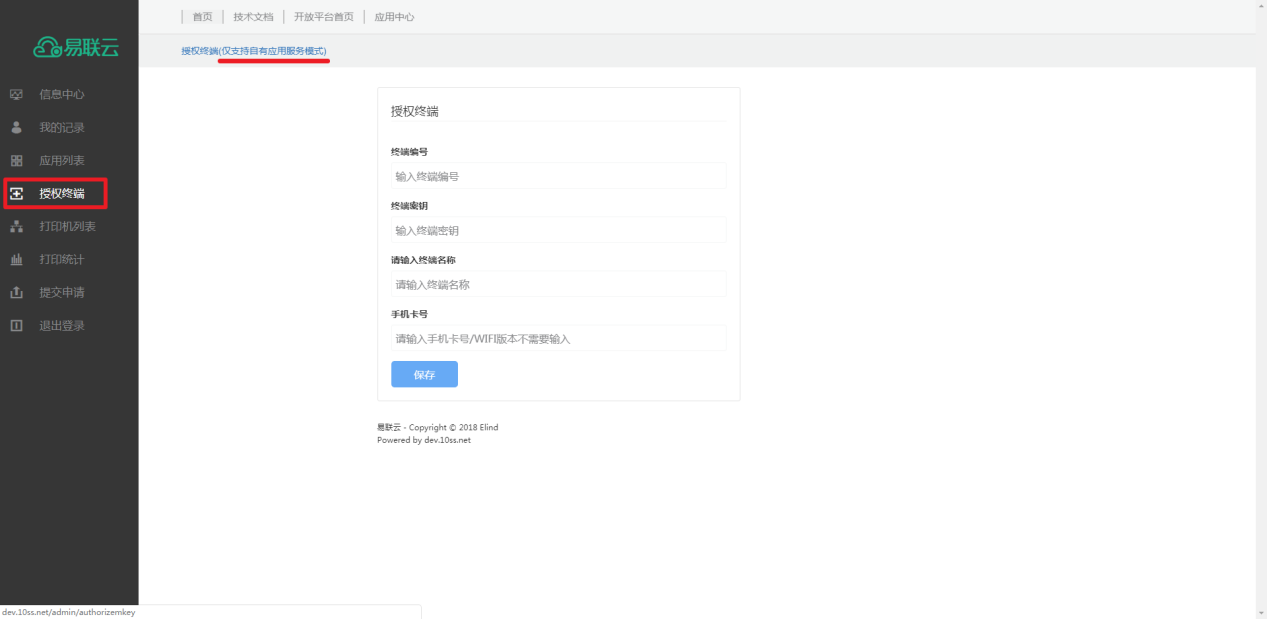Click the Powered by dev.10ss.net text
The width and height of the screenshot is (1267, 619).
[x=424, y=440]
